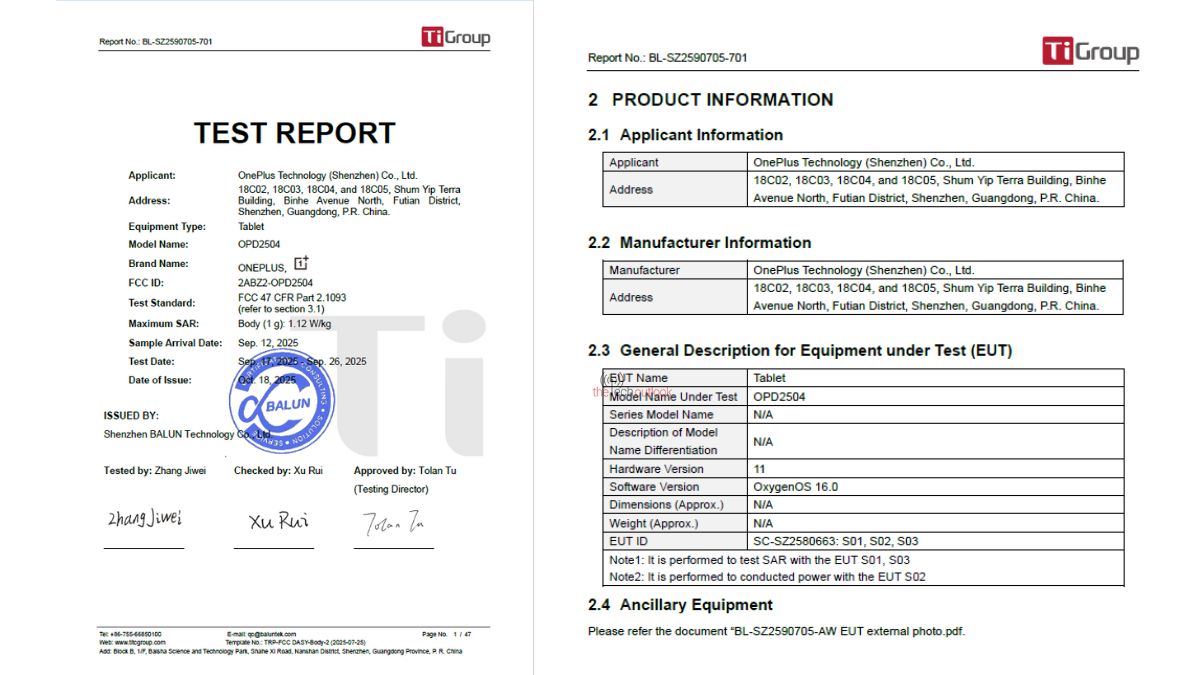This screenshot has height=675, width=1200.
Task: Click the qc@baluntek.com email address
Action: coord(270,634)
